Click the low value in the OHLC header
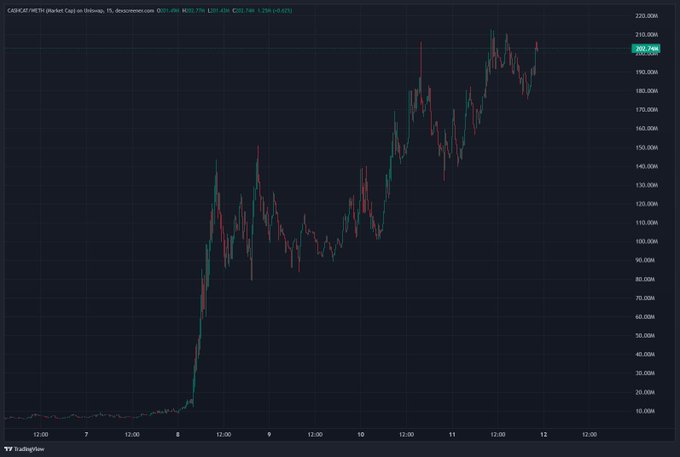 pyautogui.click(x=220, y=10)
